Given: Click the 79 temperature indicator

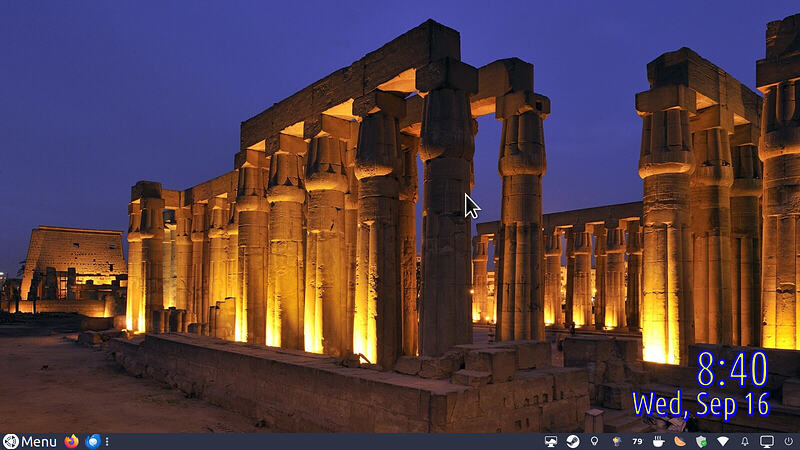Looking at the screenshot, I should [637, 441].
